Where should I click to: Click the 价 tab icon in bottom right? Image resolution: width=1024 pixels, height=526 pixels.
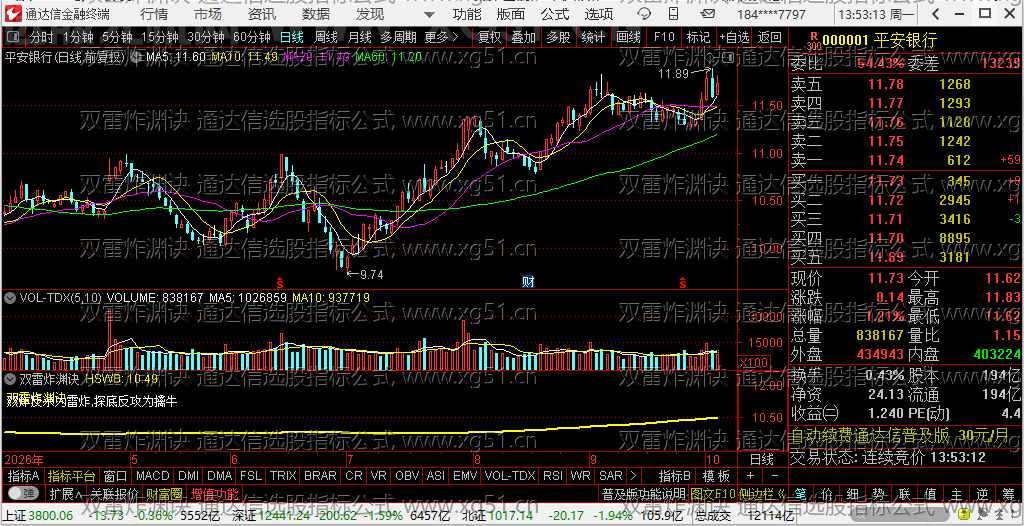827,493
